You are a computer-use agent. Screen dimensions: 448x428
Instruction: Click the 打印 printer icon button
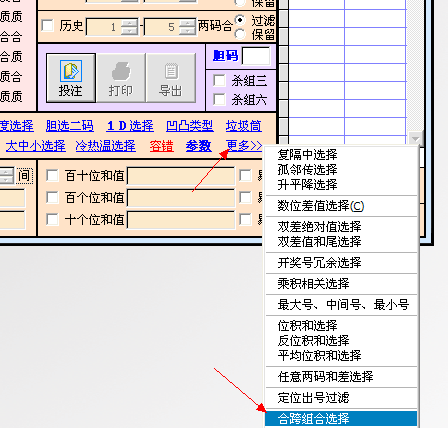pos(121,78)
